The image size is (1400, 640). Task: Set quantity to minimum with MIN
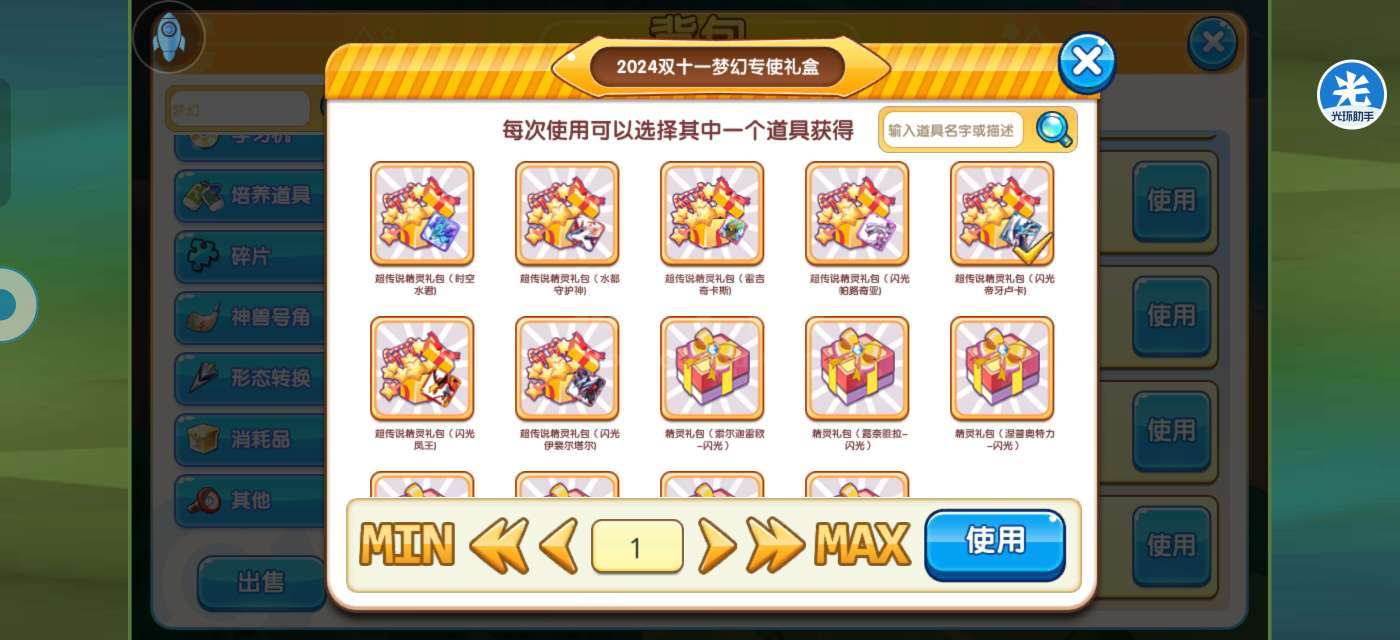pyautogui.click(x=407, y=546)
